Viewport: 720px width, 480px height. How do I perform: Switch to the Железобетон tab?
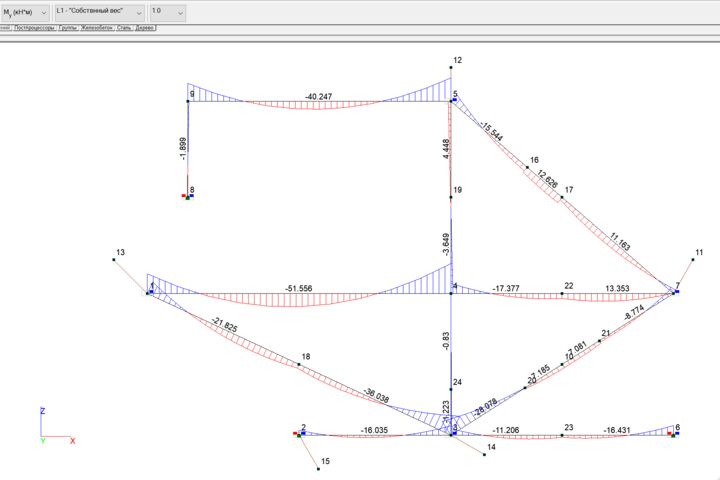97,28
